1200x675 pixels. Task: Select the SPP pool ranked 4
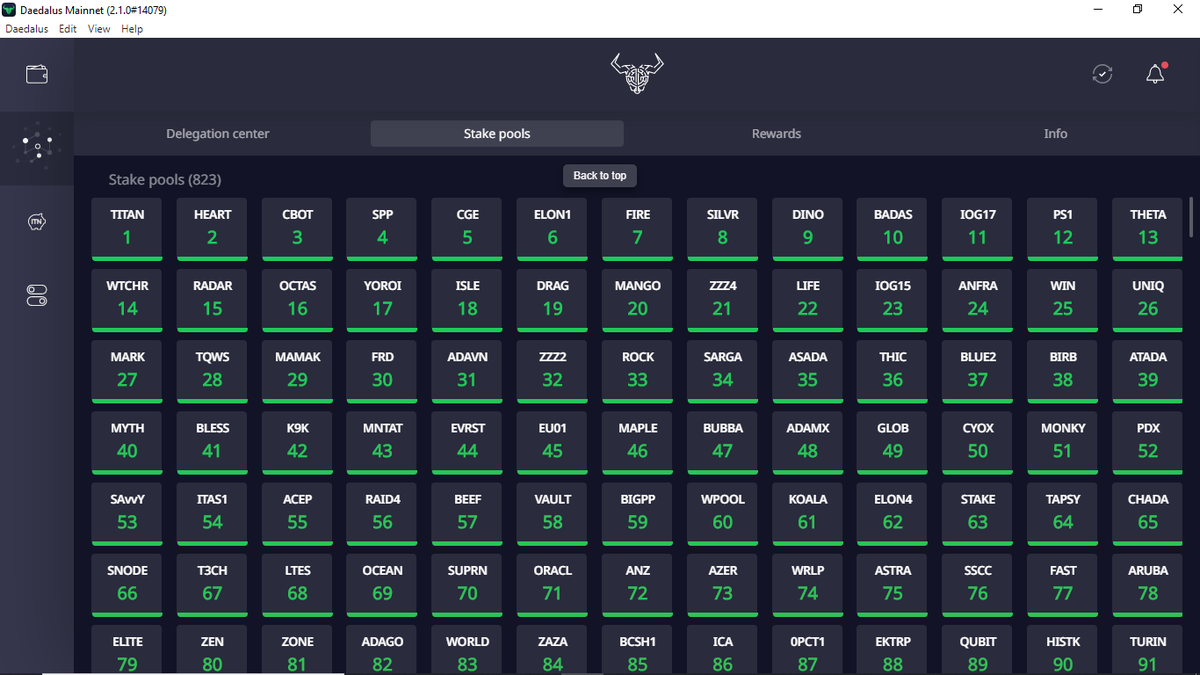click(x=382, y=230)
